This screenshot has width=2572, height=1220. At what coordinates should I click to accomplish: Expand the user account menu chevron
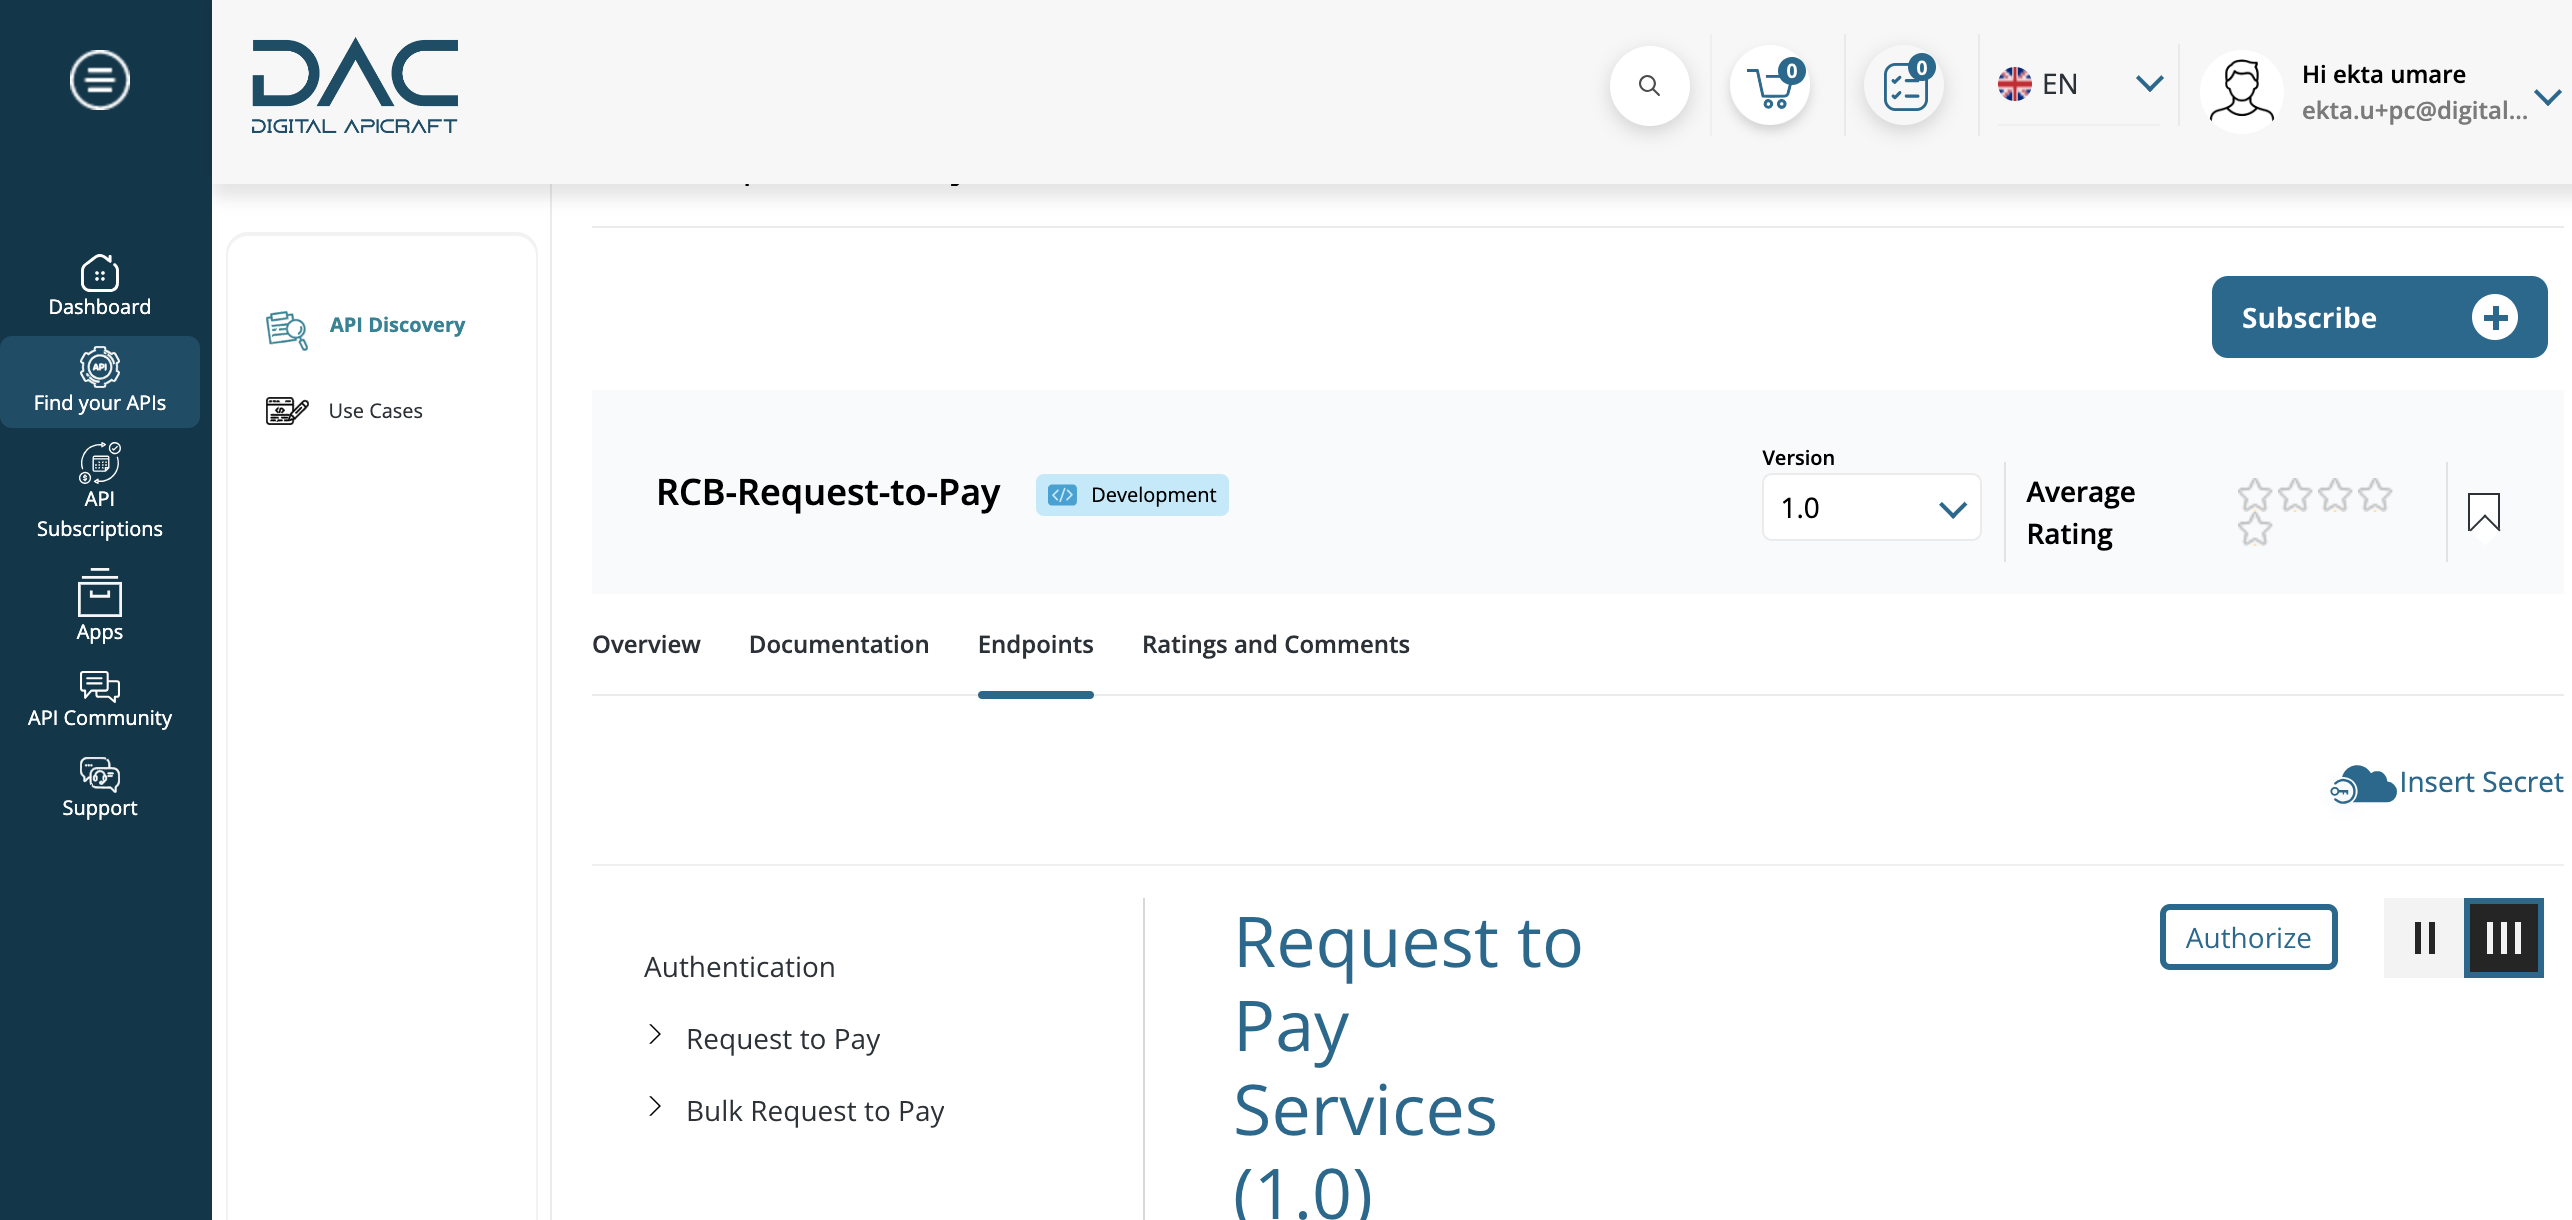point(2548,97)
